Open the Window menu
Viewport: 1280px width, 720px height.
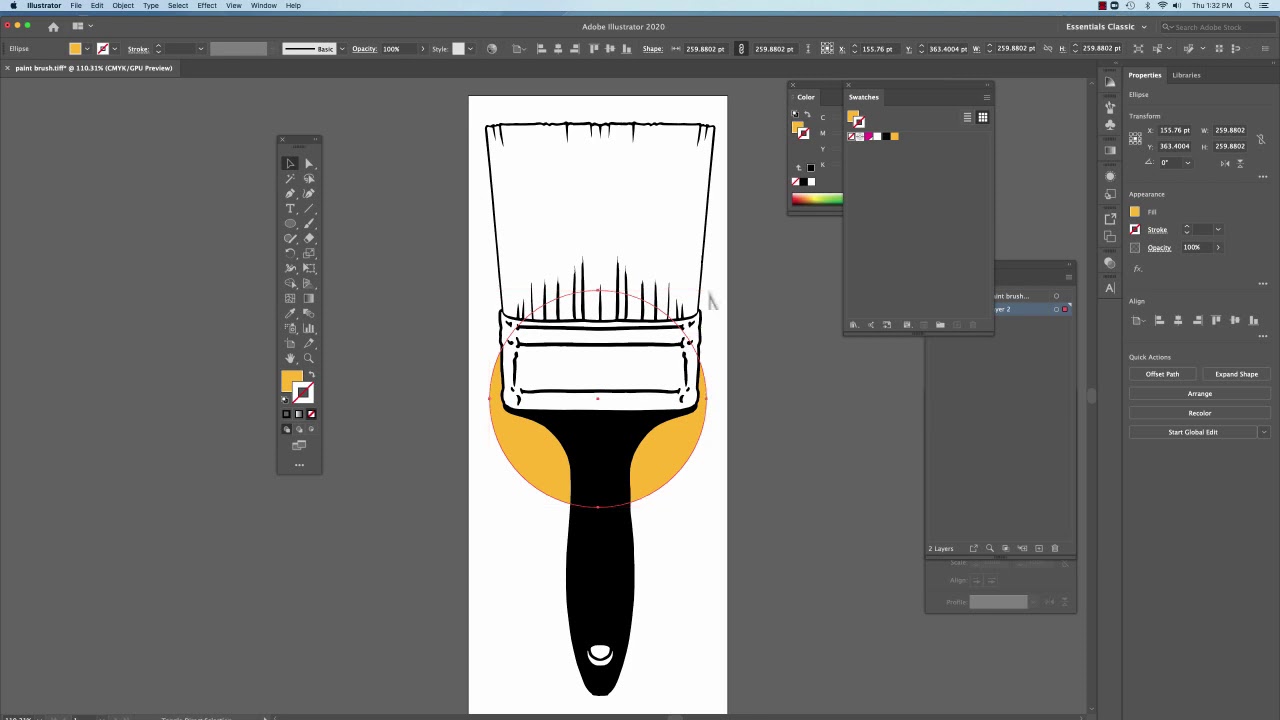click(264, 6)
